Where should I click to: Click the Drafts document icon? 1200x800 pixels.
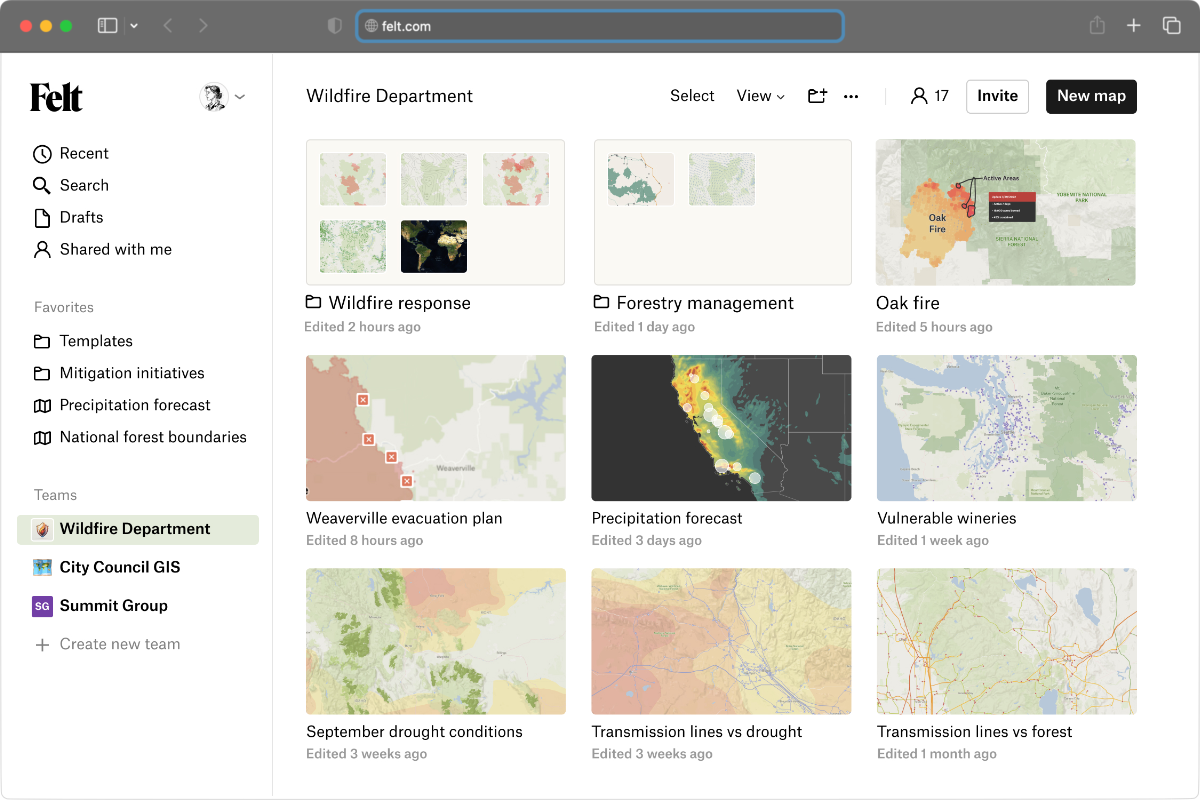click(42, 218)
